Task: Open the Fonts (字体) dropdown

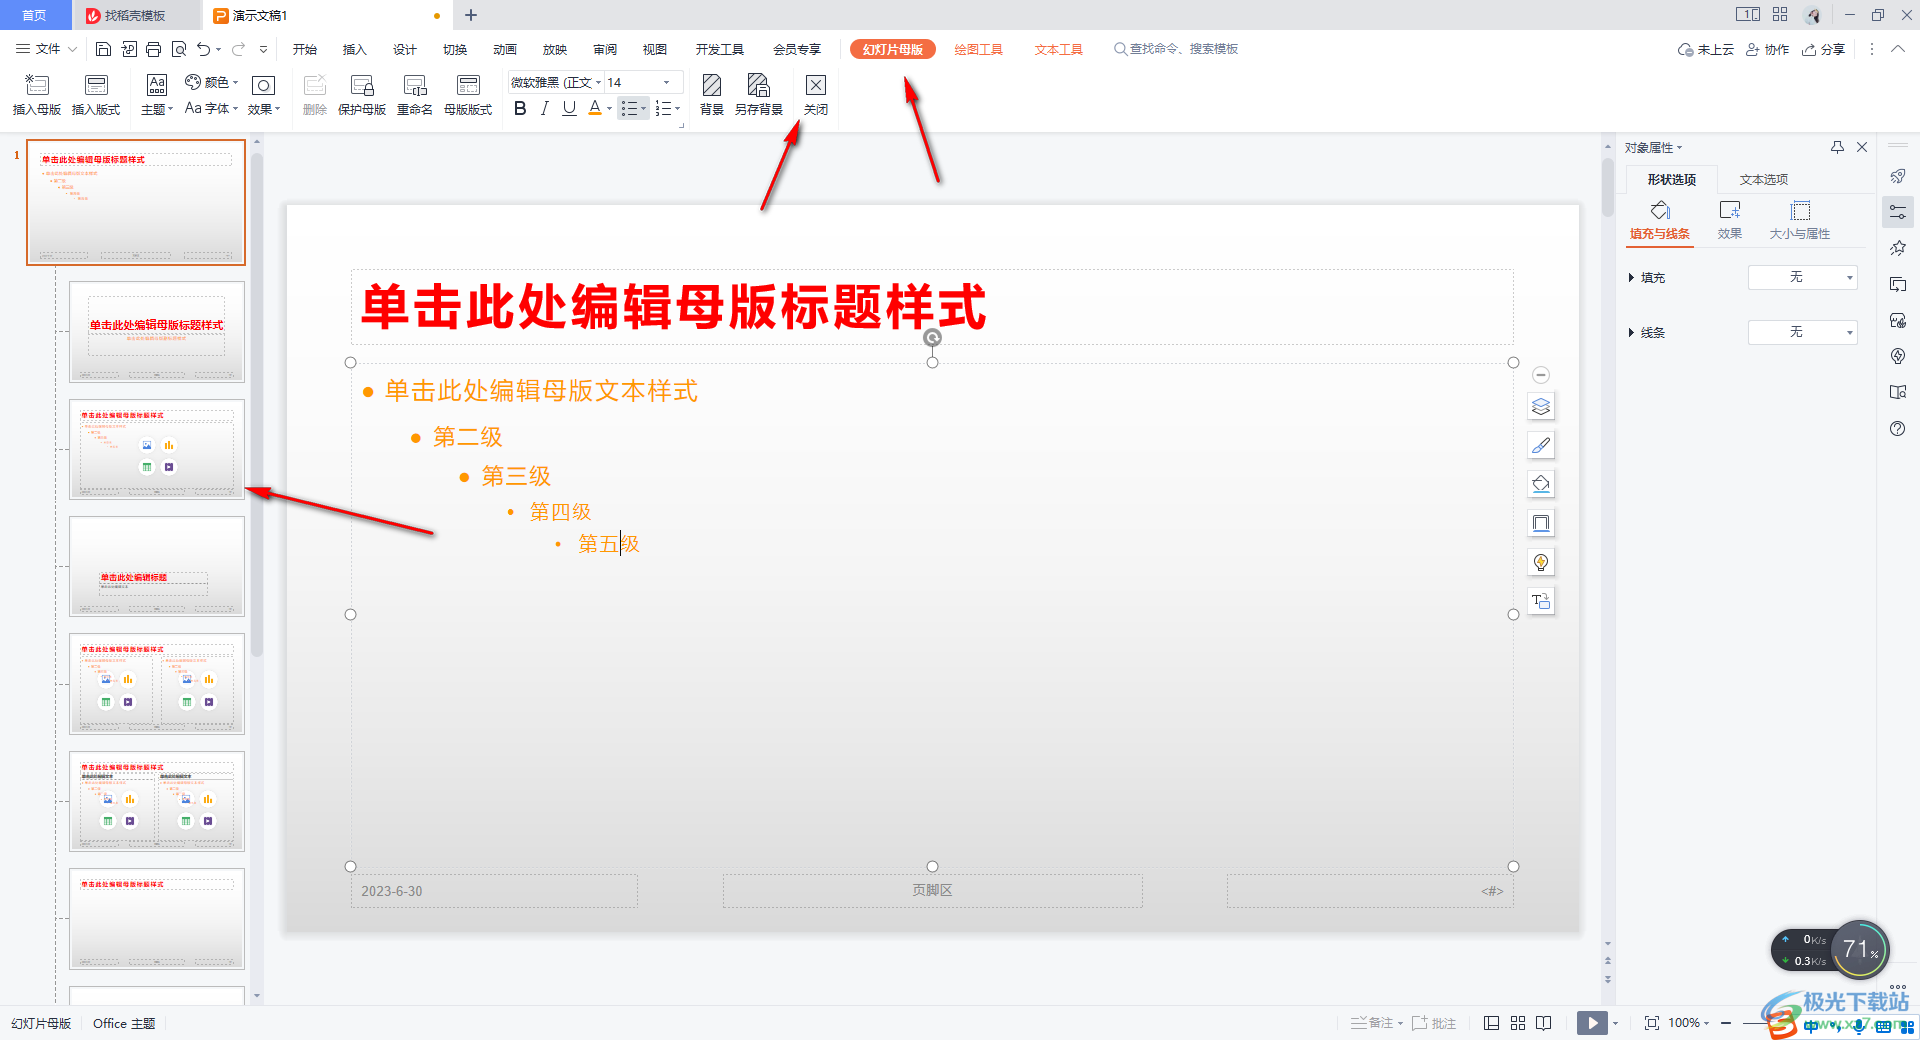Action: [211, 108]
